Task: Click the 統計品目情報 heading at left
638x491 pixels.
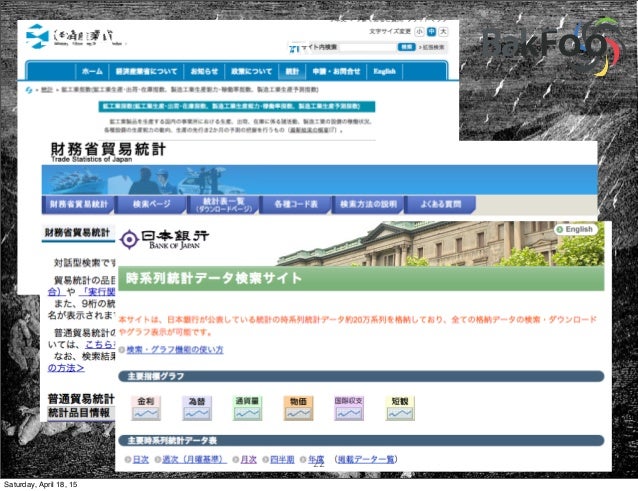Action: click(79, 413)
